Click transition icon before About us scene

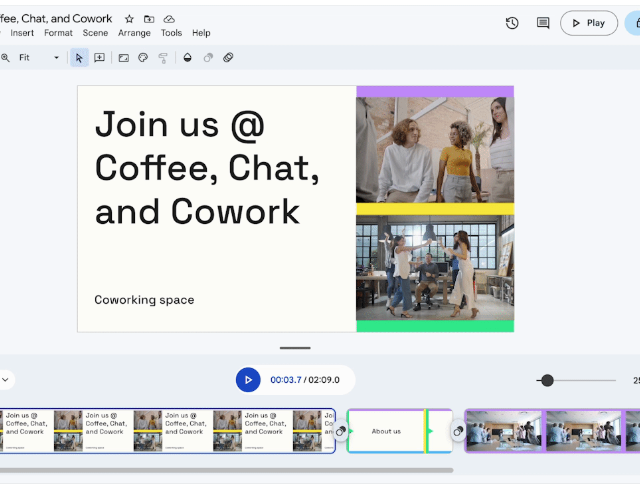[341, 431]
